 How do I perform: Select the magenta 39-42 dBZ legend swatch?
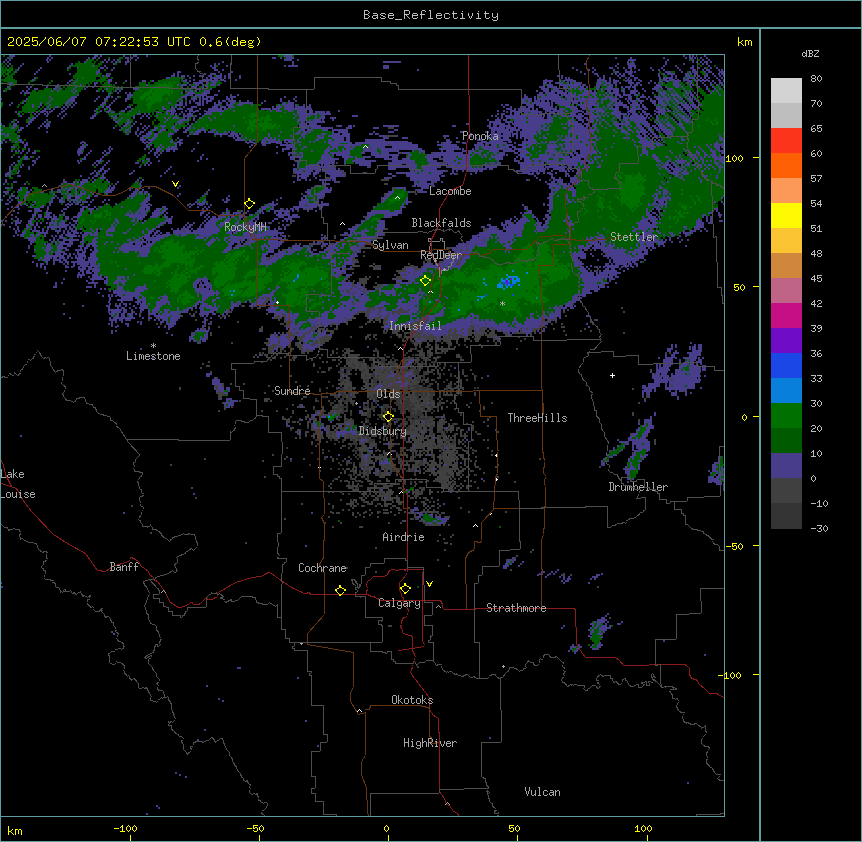point(786,315)
